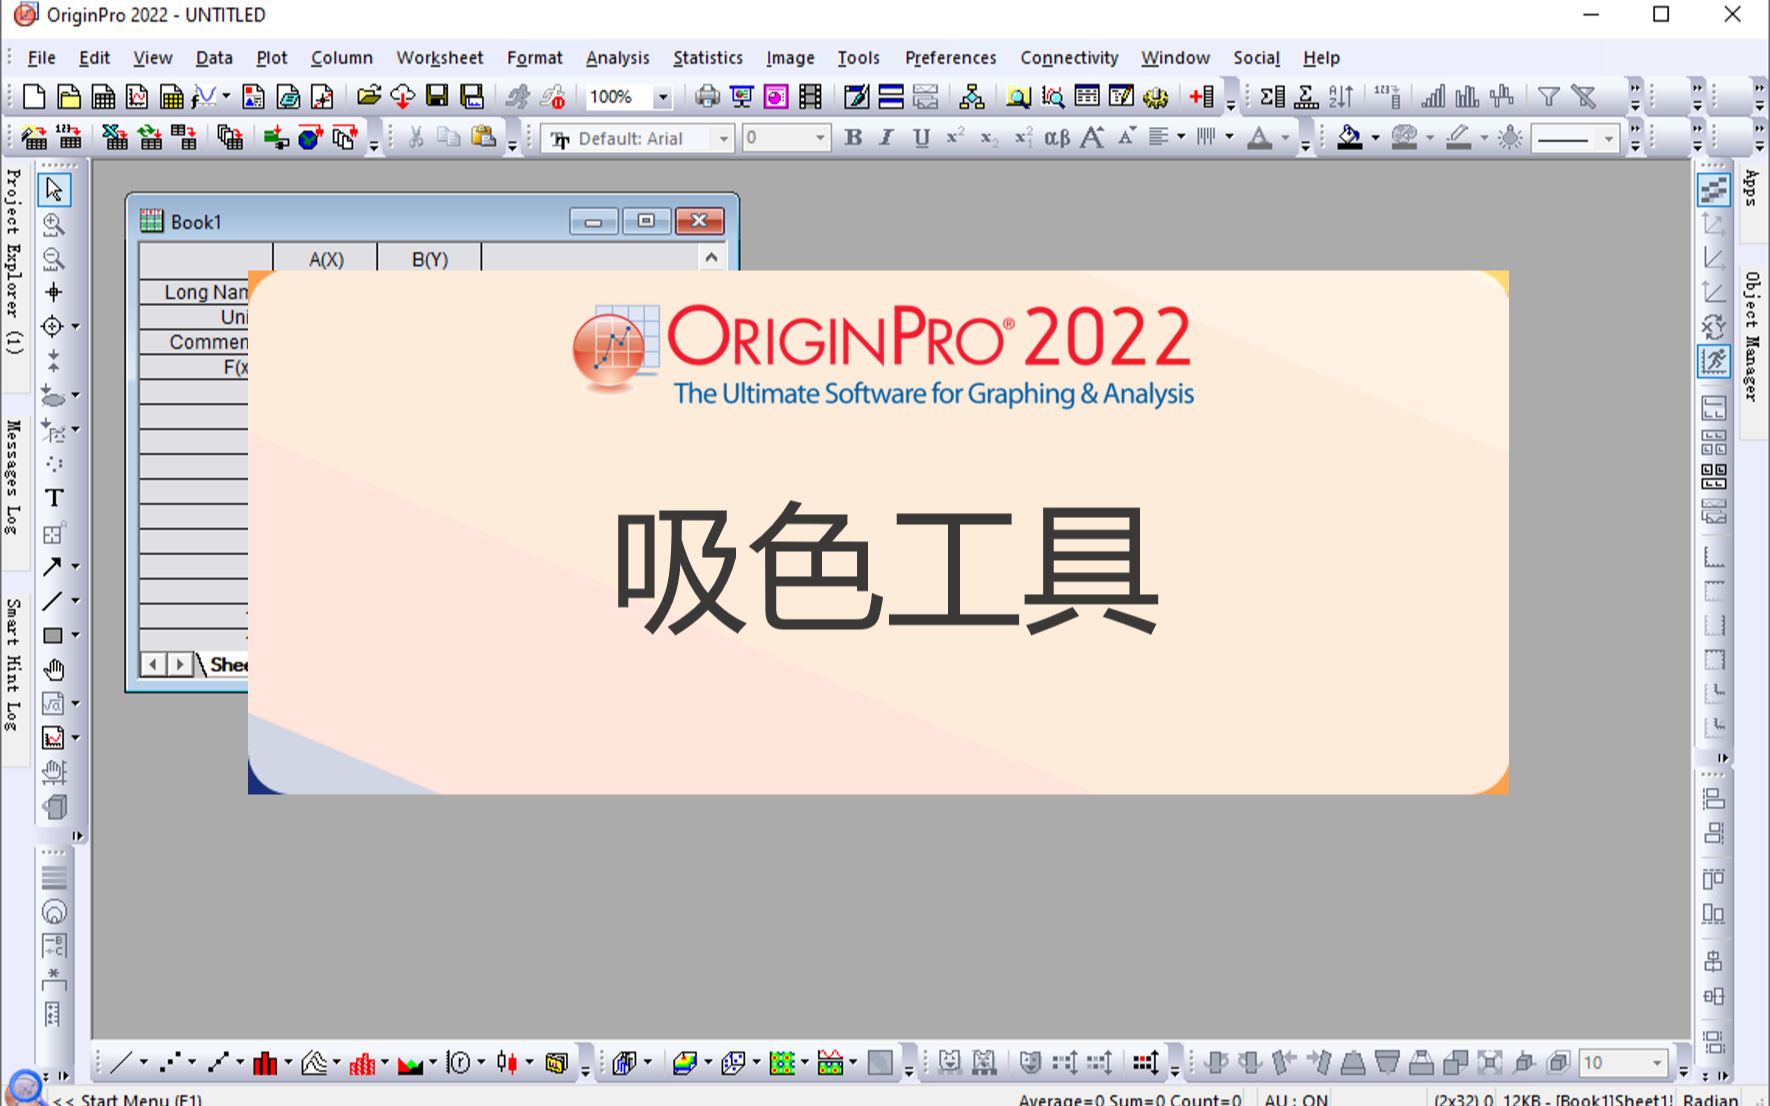Click the Add Filter funnel icon
Image resolution: width=1770 pixels, height=1106 pixels.
[x=1548, y=97]
